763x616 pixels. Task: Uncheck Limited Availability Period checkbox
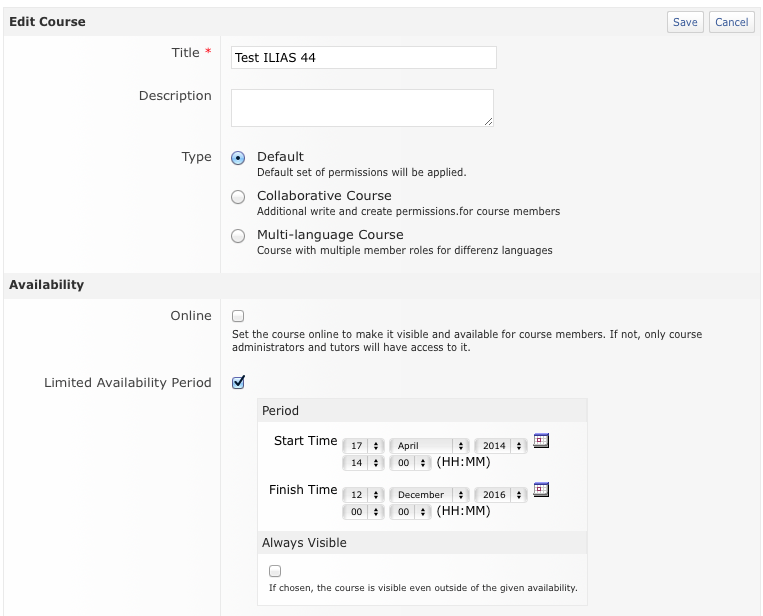238,382
